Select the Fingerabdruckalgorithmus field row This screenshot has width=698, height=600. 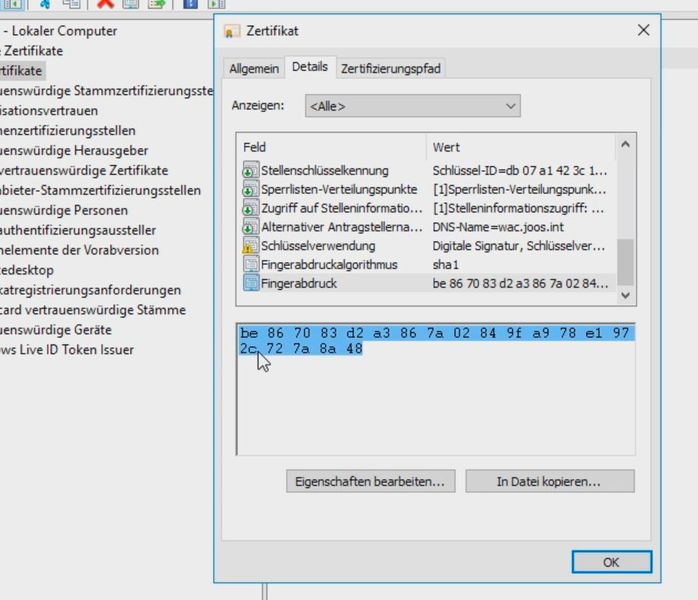[426, 264]
